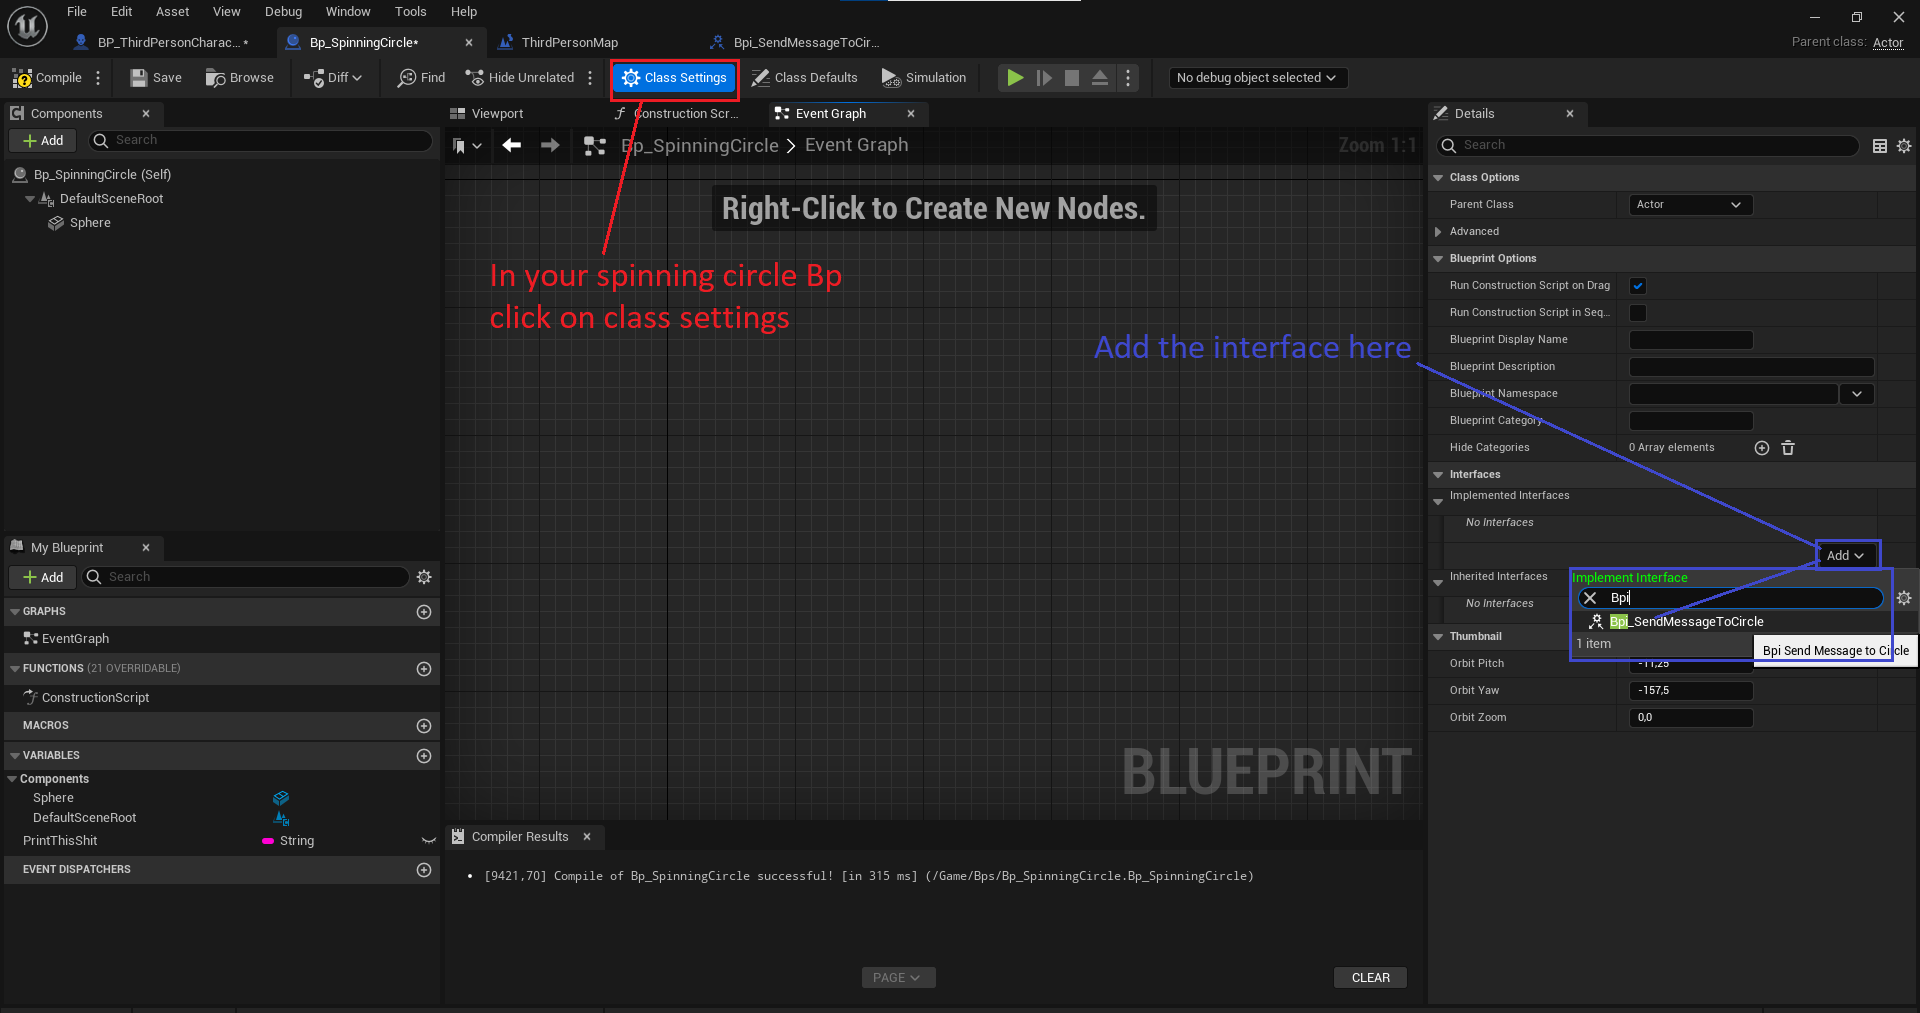Switch to the Viewport tab

click(497, 114)
